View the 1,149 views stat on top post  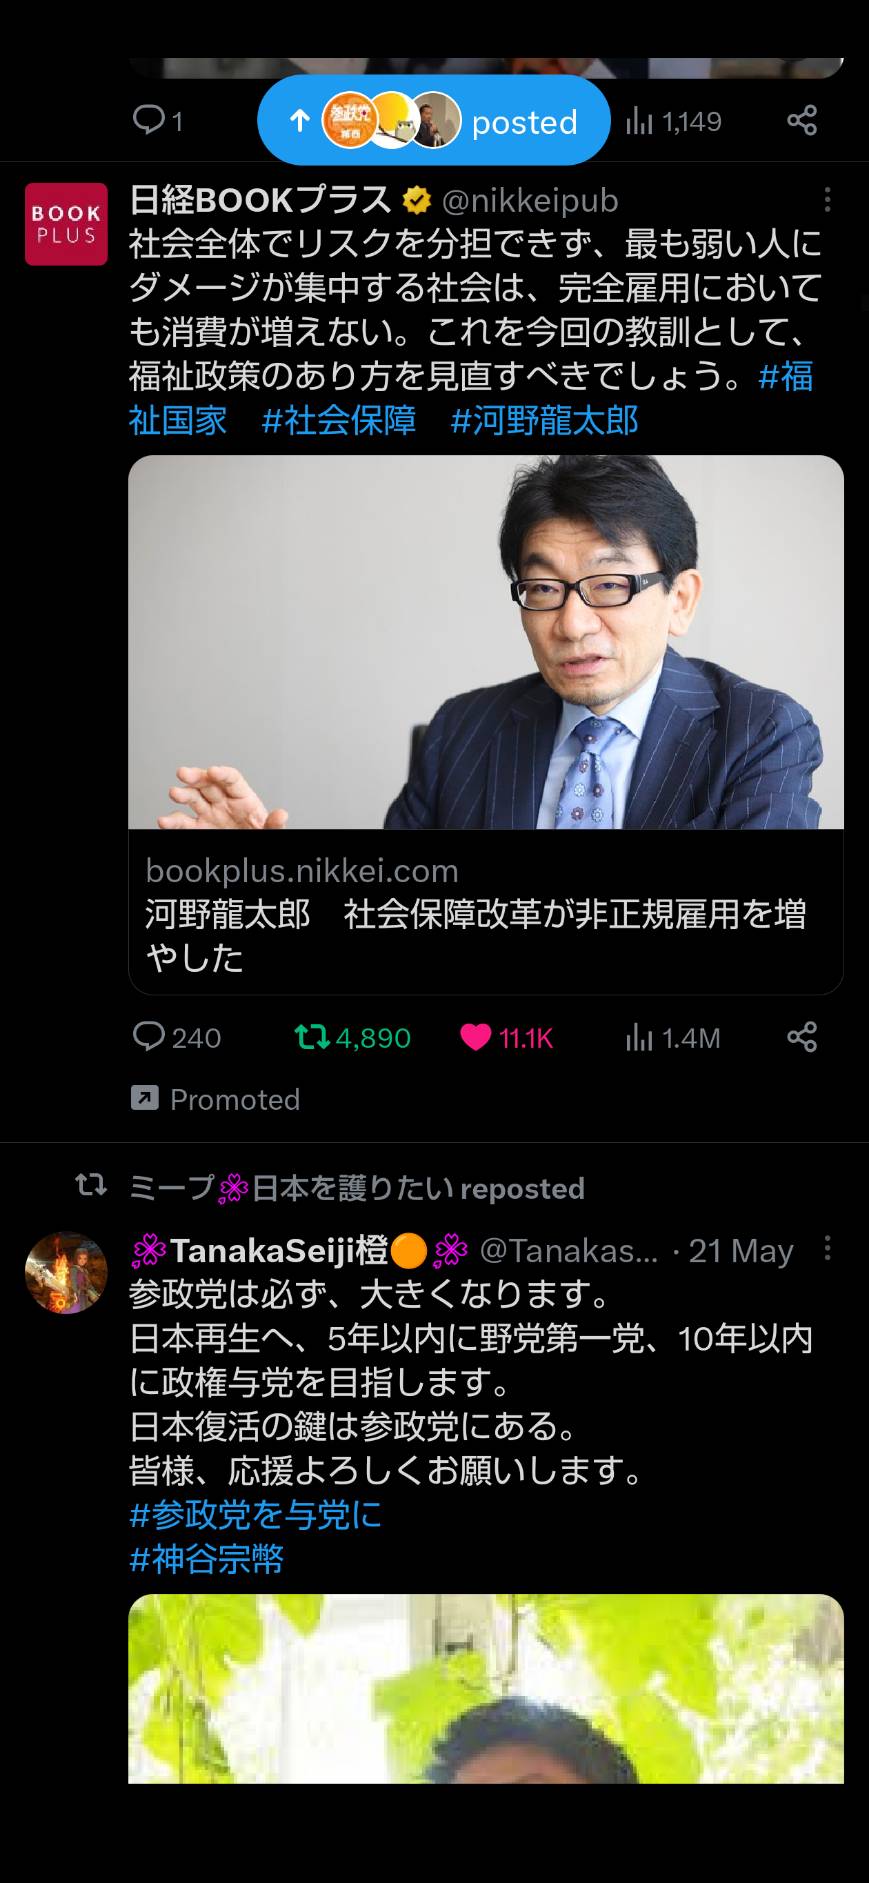pos(673,121)
